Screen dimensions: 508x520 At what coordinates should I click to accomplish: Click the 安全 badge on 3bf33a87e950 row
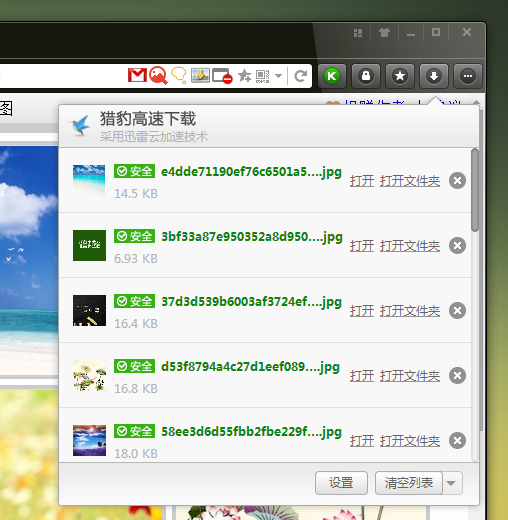pos(134,236)
